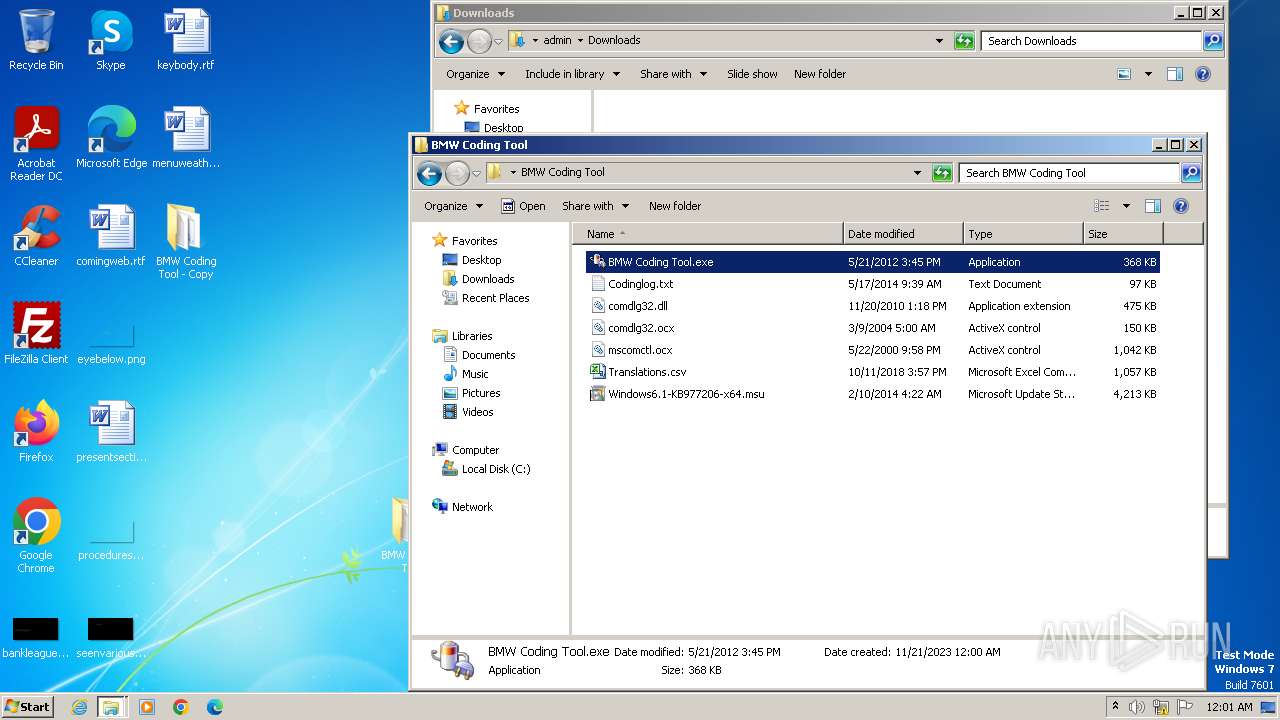
Task: Open Share with dropdown in BMW Coding Tool window
Action: 596,206
